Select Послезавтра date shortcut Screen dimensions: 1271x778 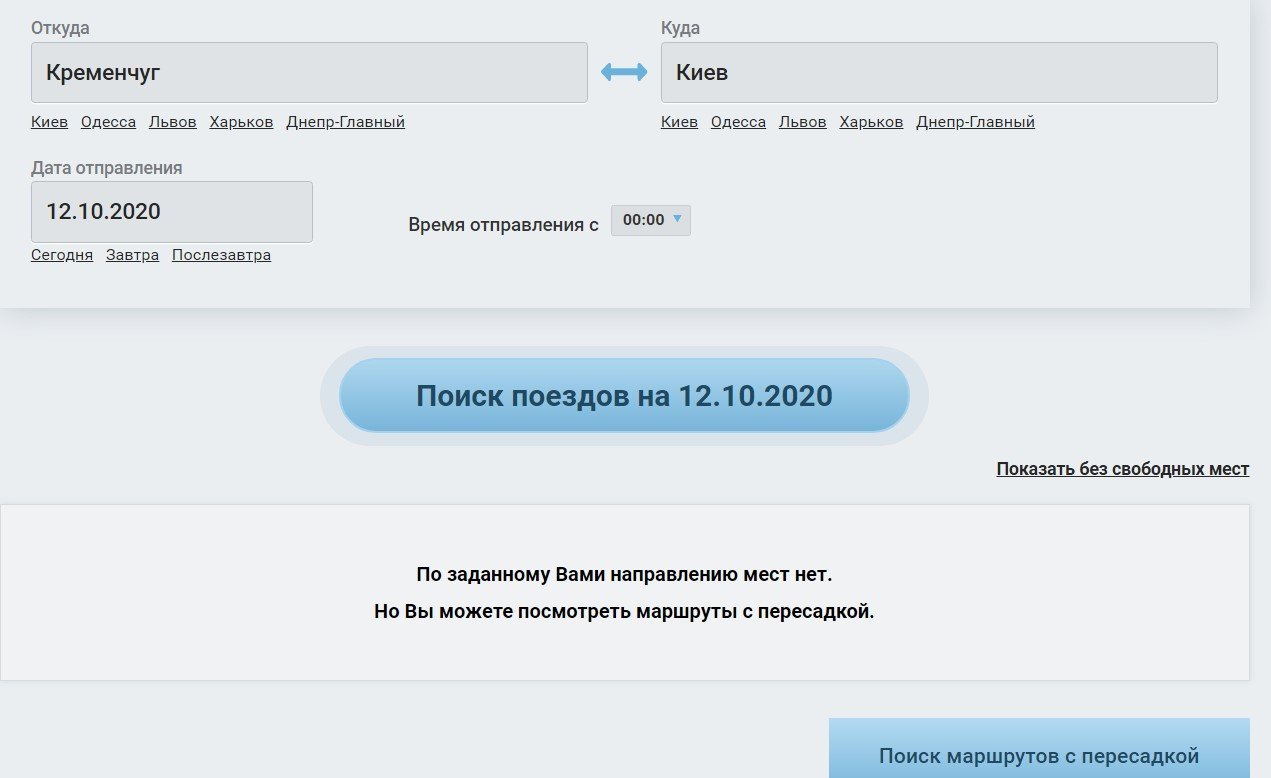tap(221, 255)
